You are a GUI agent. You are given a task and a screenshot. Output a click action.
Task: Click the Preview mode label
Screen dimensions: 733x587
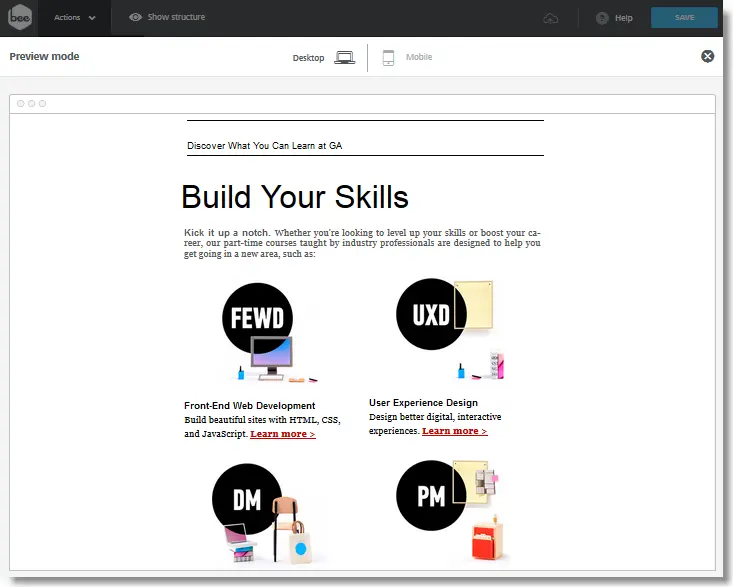[x=44, y=57]
